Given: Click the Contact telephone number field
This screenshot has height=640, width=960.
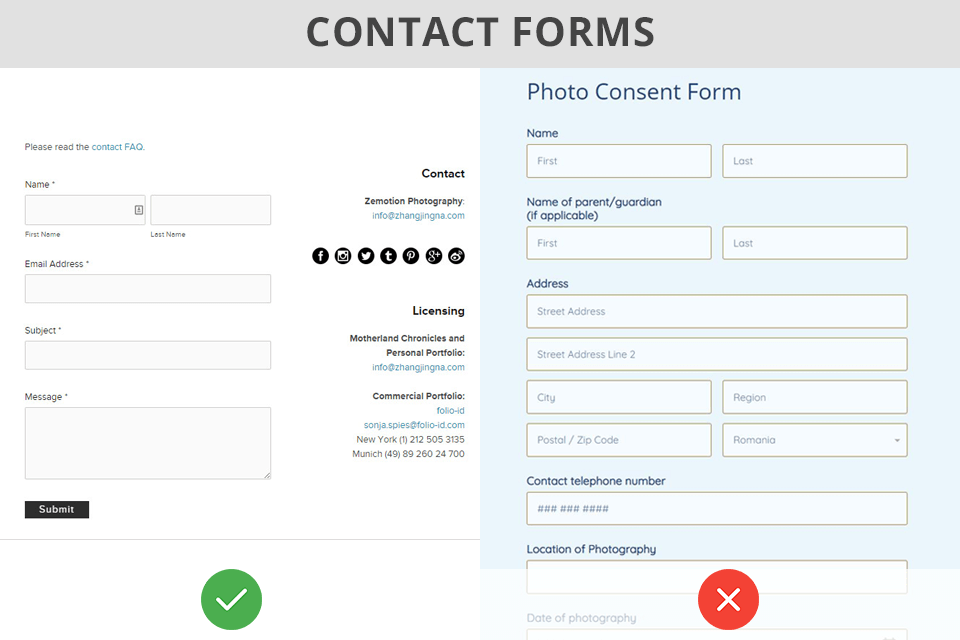Looking at the screenshot, I should tap(717, 508).
